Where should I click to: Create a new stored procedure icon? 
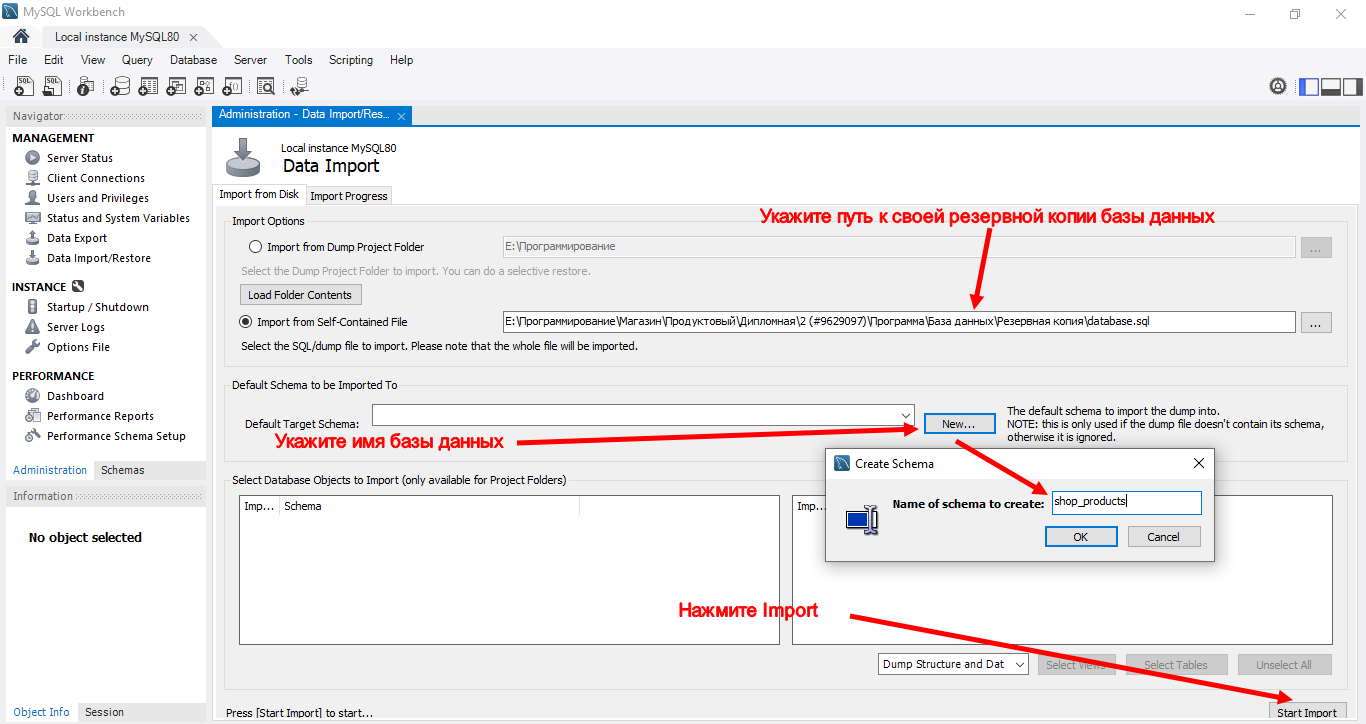point(205,87)
